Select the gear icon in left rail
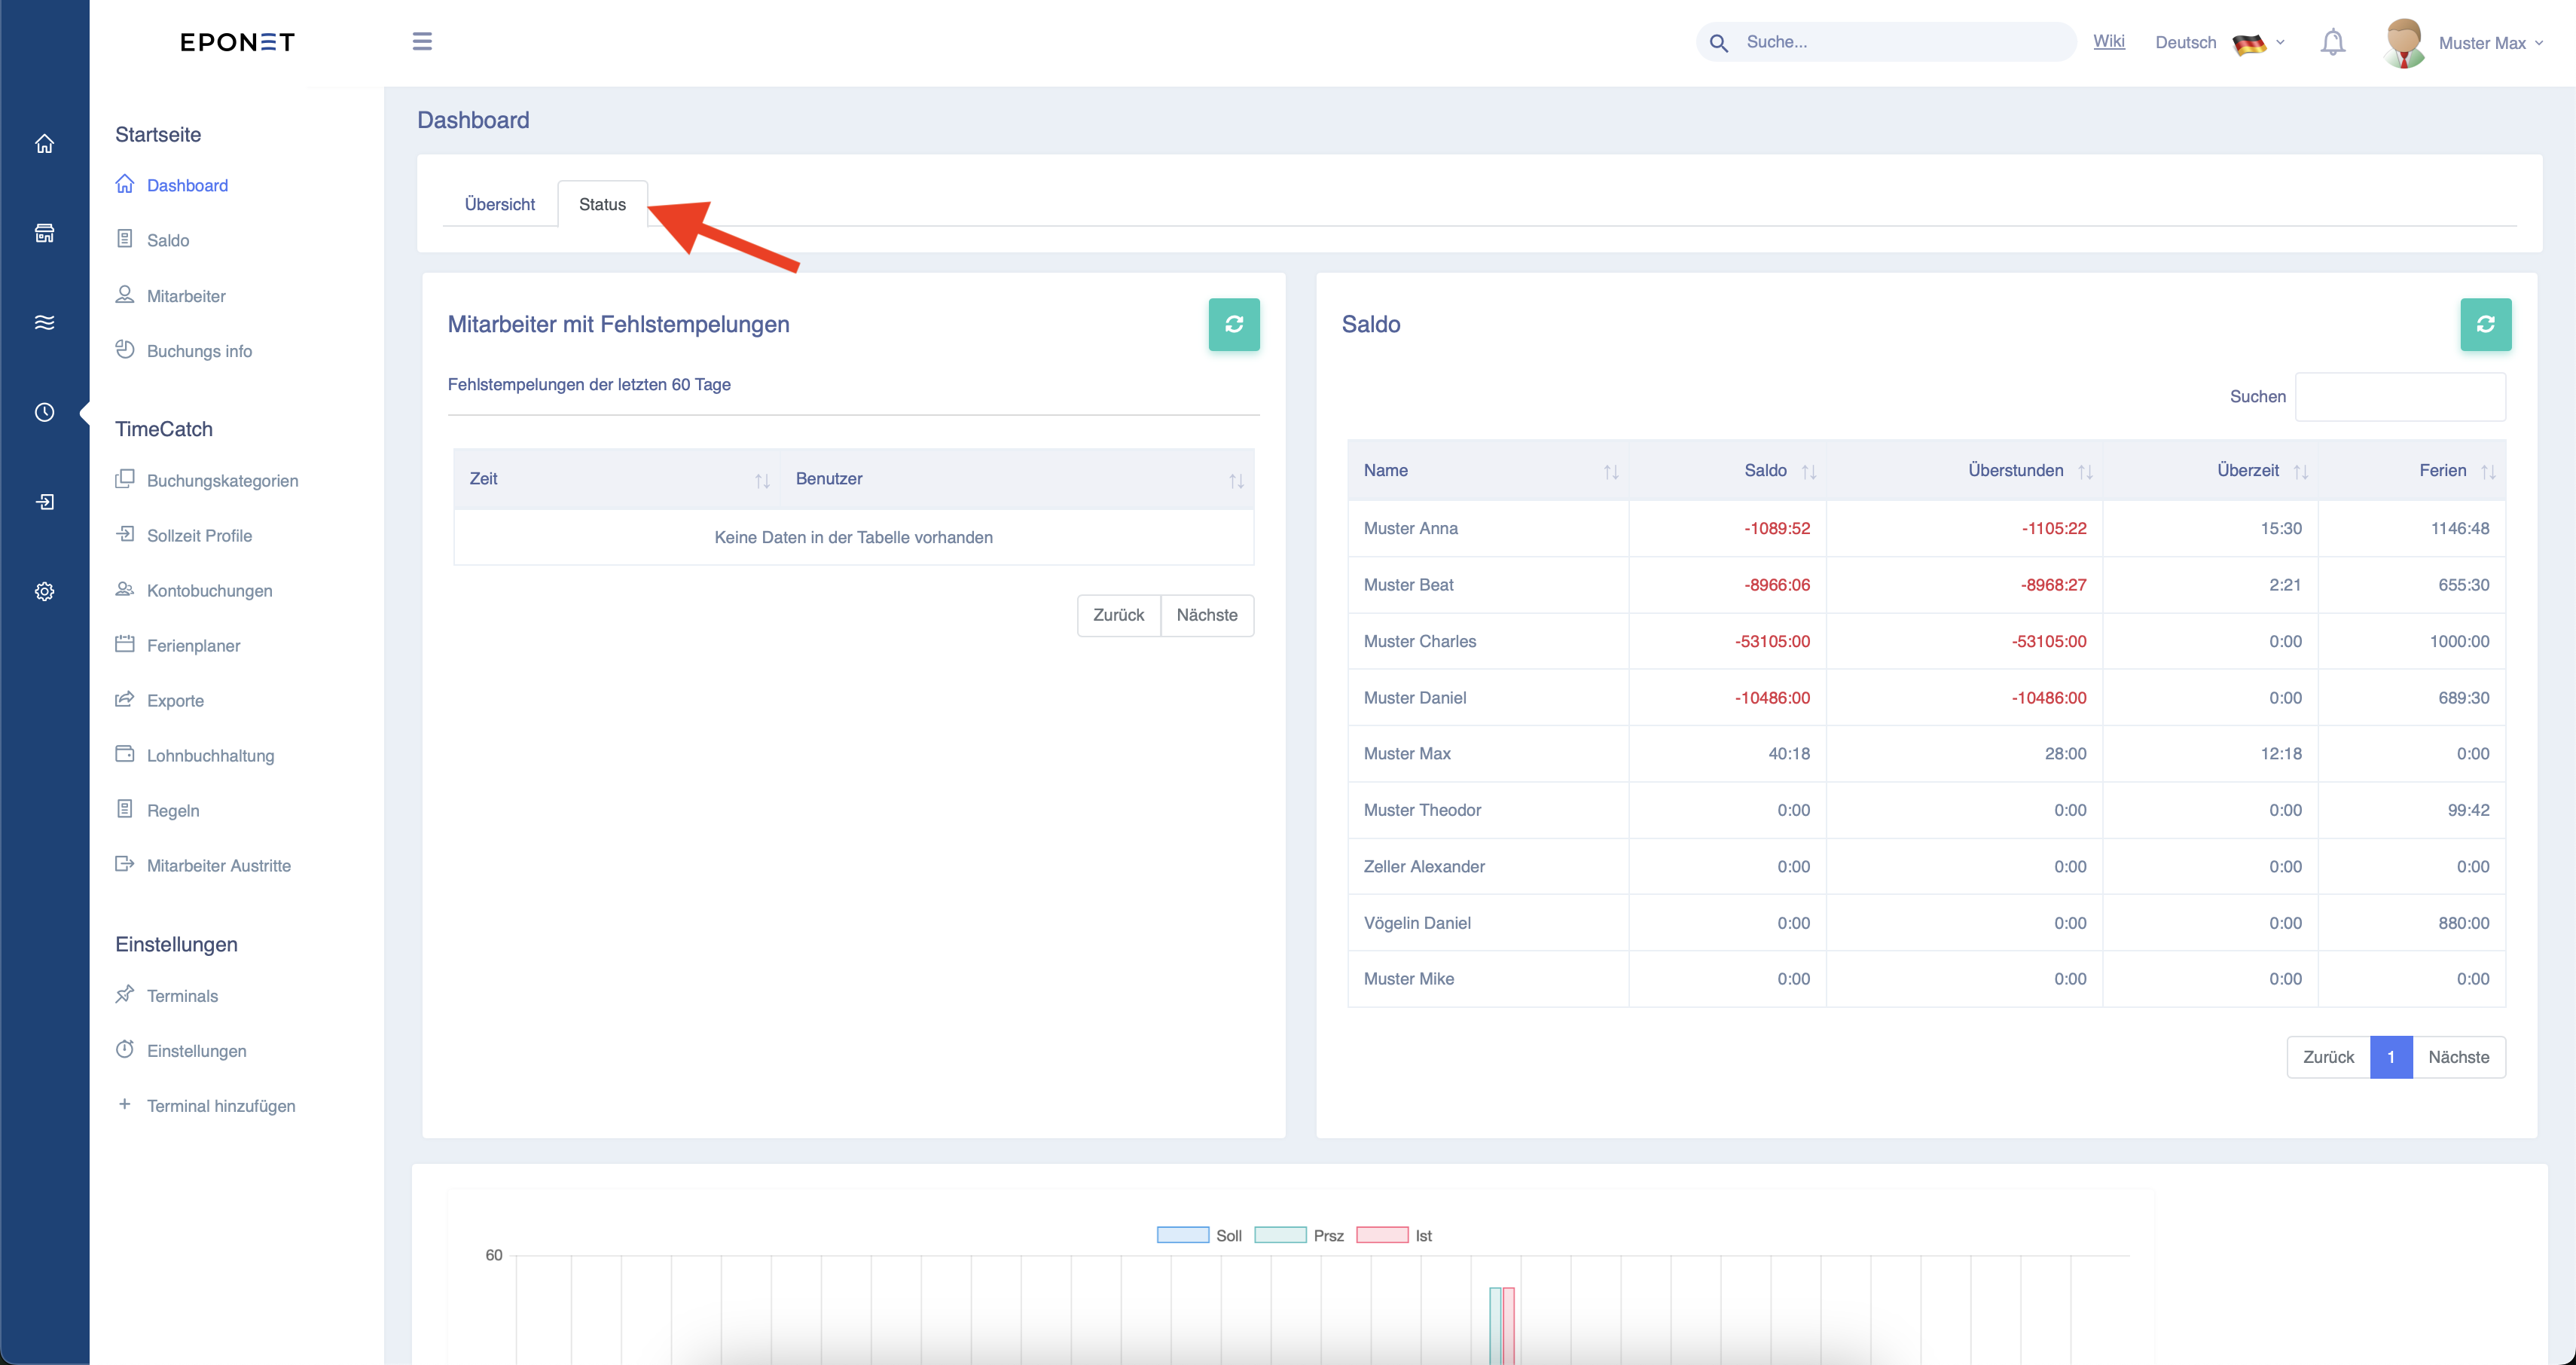The height and width of the screenshot is (1365, 2576). 44,591
